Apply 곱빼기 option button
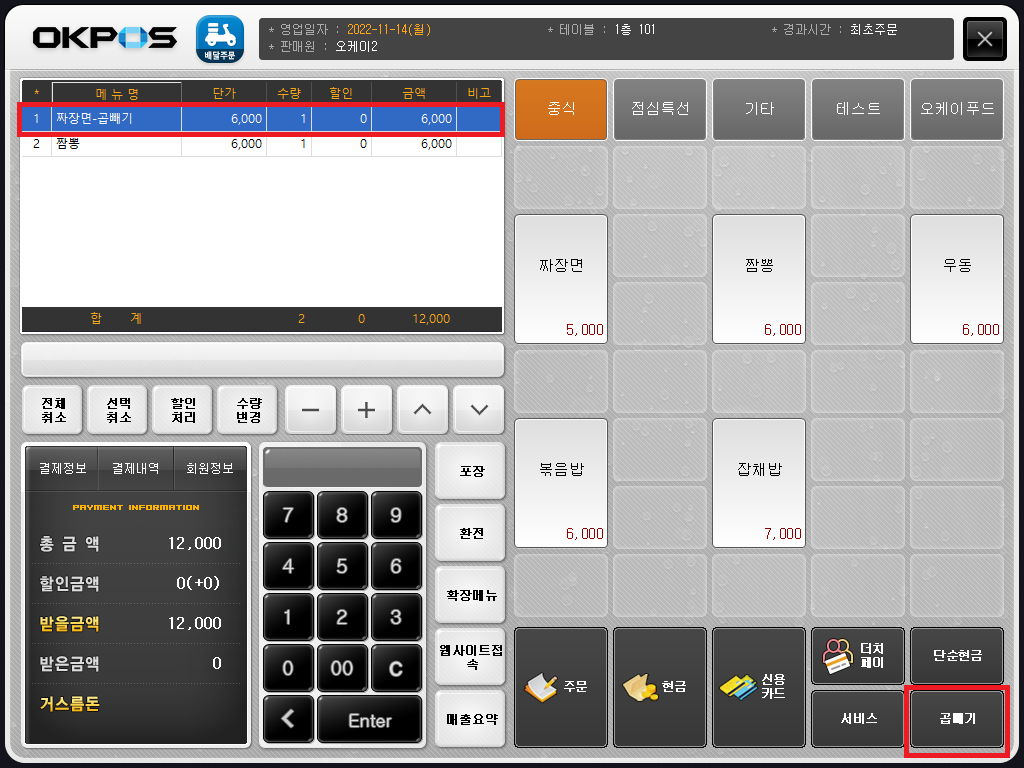Viewport: 1024px width, 768px height. point(956,719)
